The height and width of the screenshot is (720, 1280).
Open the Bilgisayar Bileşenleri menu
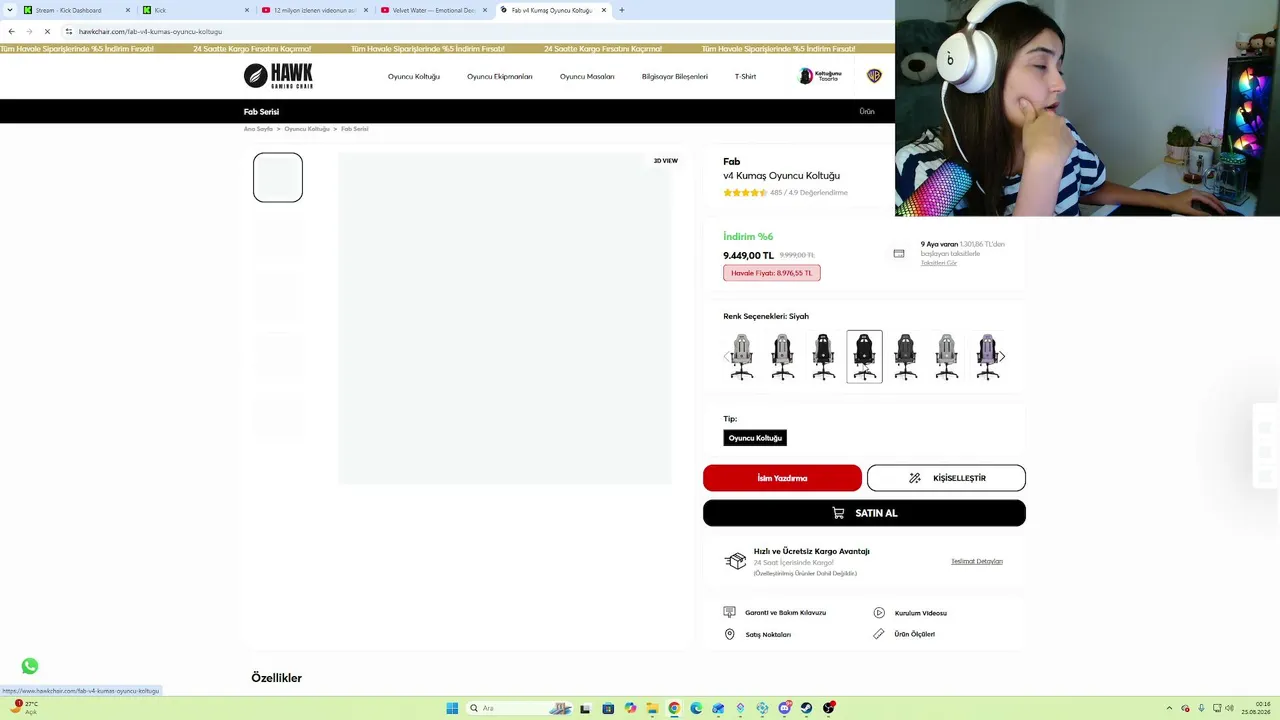675,76
